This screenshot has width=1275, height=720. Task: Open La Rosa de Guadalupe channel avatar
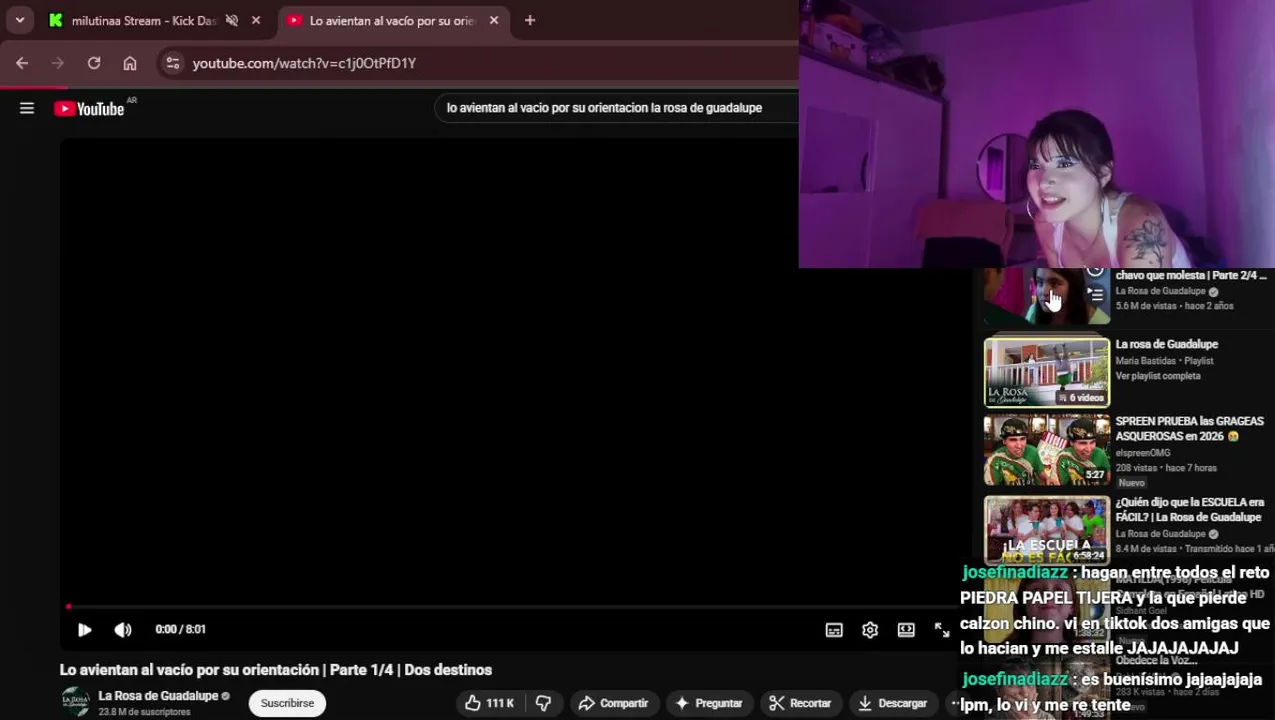pyautogui.click(x=75, y=703)
